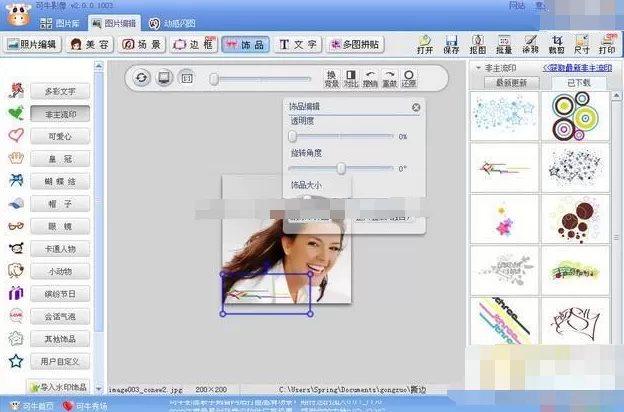Click the category list scroll-up arrow
Screen dimensions: 624x412
pos(99,66)
